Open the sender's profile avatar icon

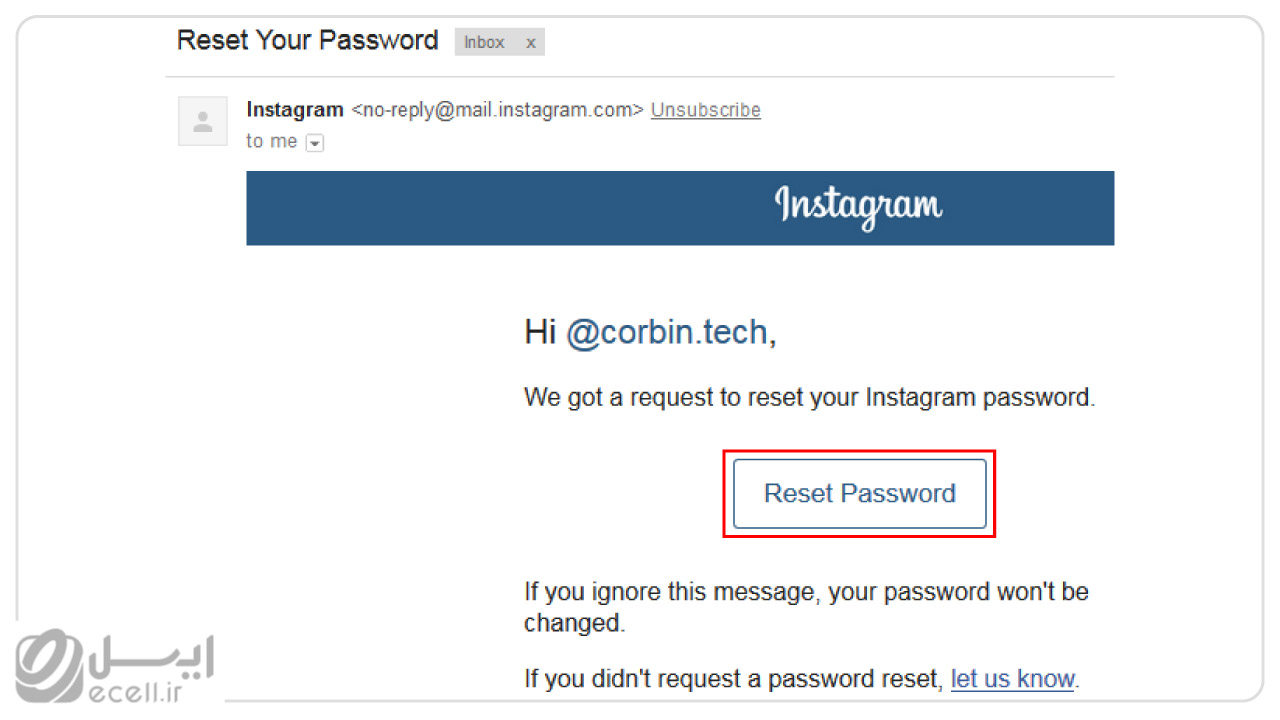[x=203, y=122]
